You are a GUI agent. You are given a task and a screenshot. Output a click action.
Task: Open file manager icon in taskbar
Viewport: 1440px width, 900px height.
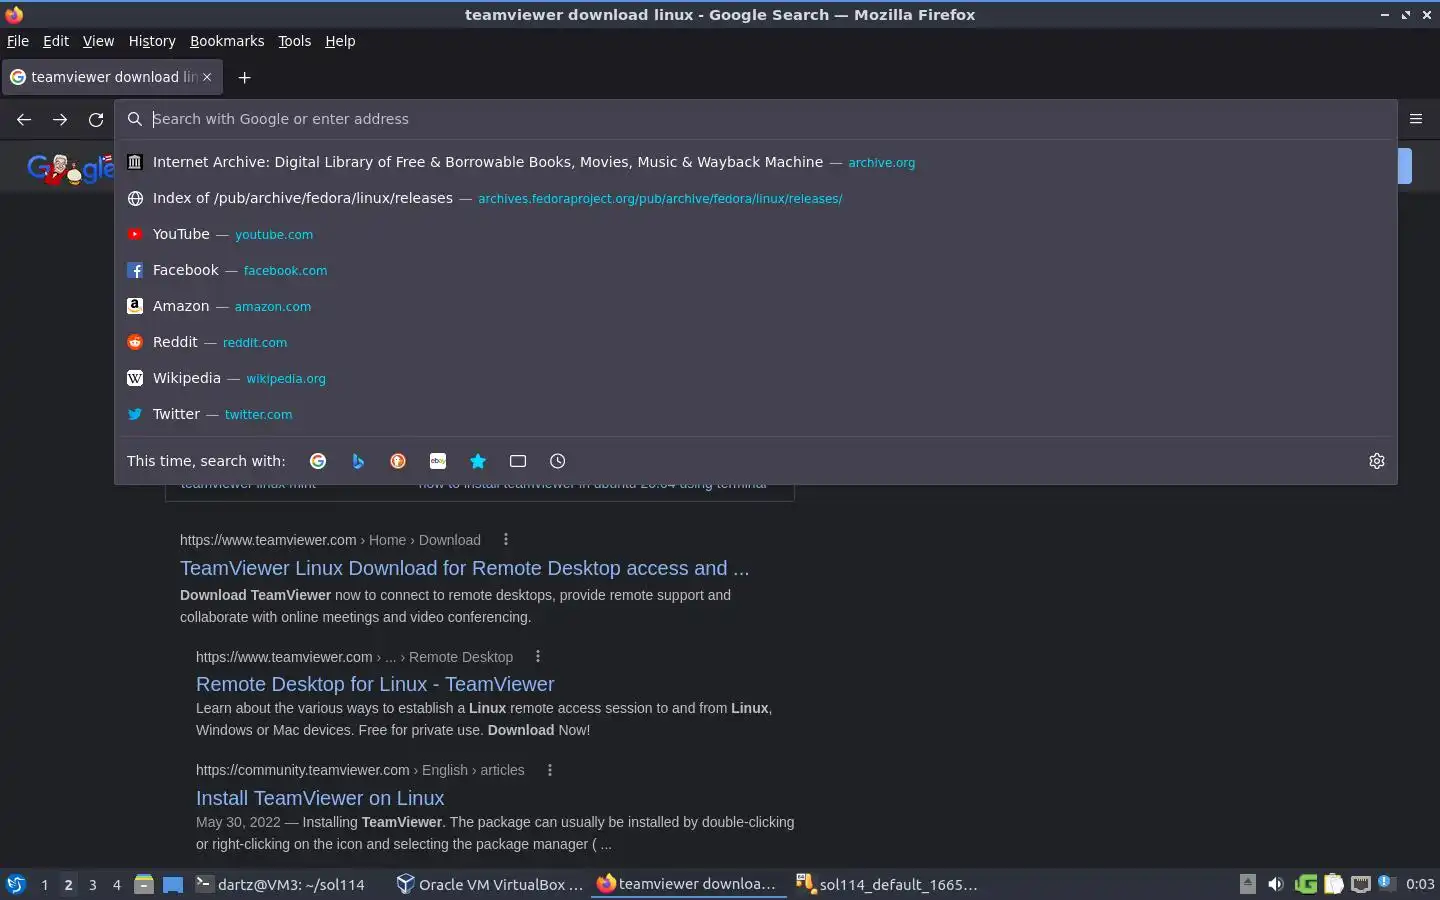(x=144, y=884)
